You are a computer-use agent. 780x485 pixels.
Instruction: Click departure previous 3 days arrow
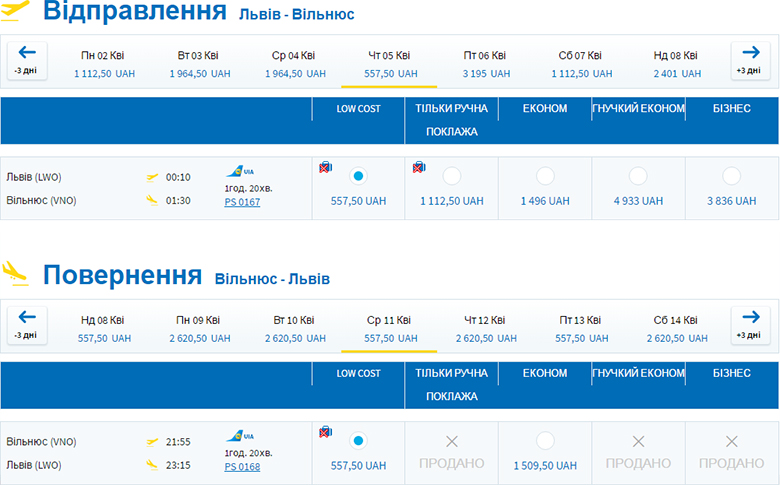coord(26,60)
